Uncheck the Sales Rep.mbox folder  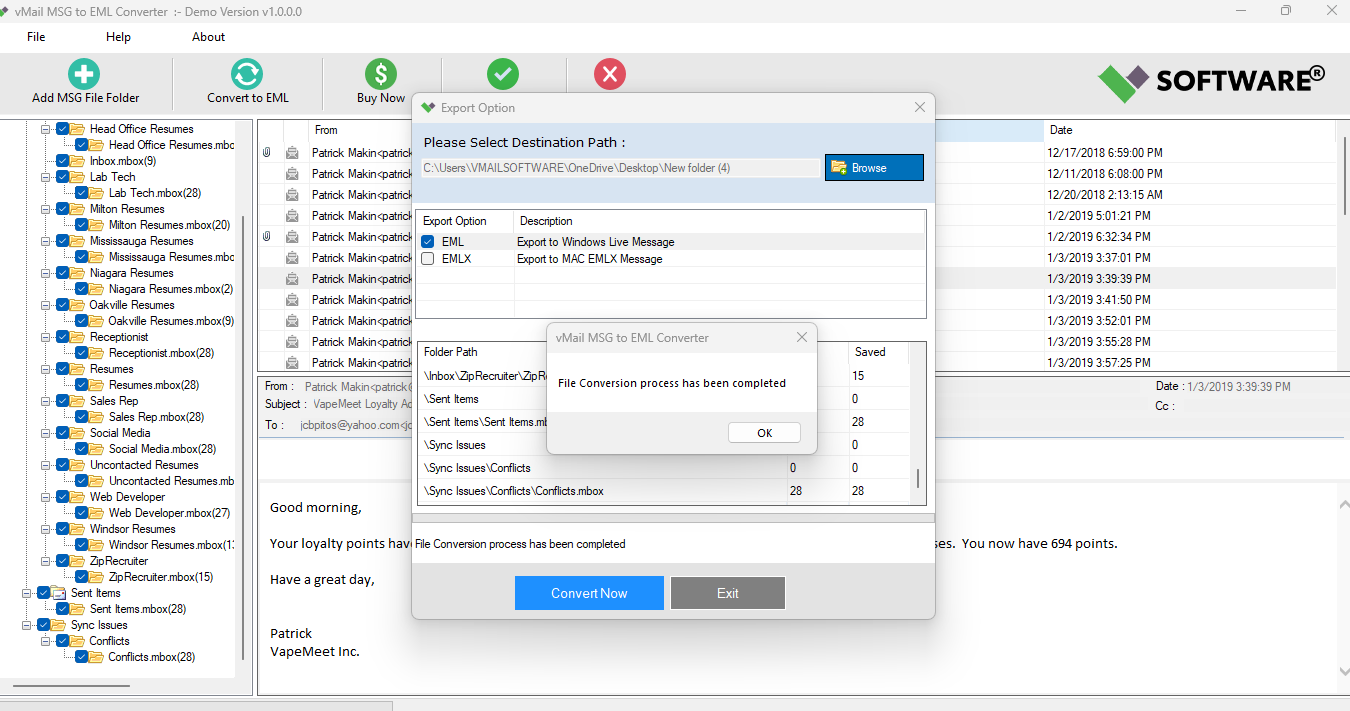[82, 416]
